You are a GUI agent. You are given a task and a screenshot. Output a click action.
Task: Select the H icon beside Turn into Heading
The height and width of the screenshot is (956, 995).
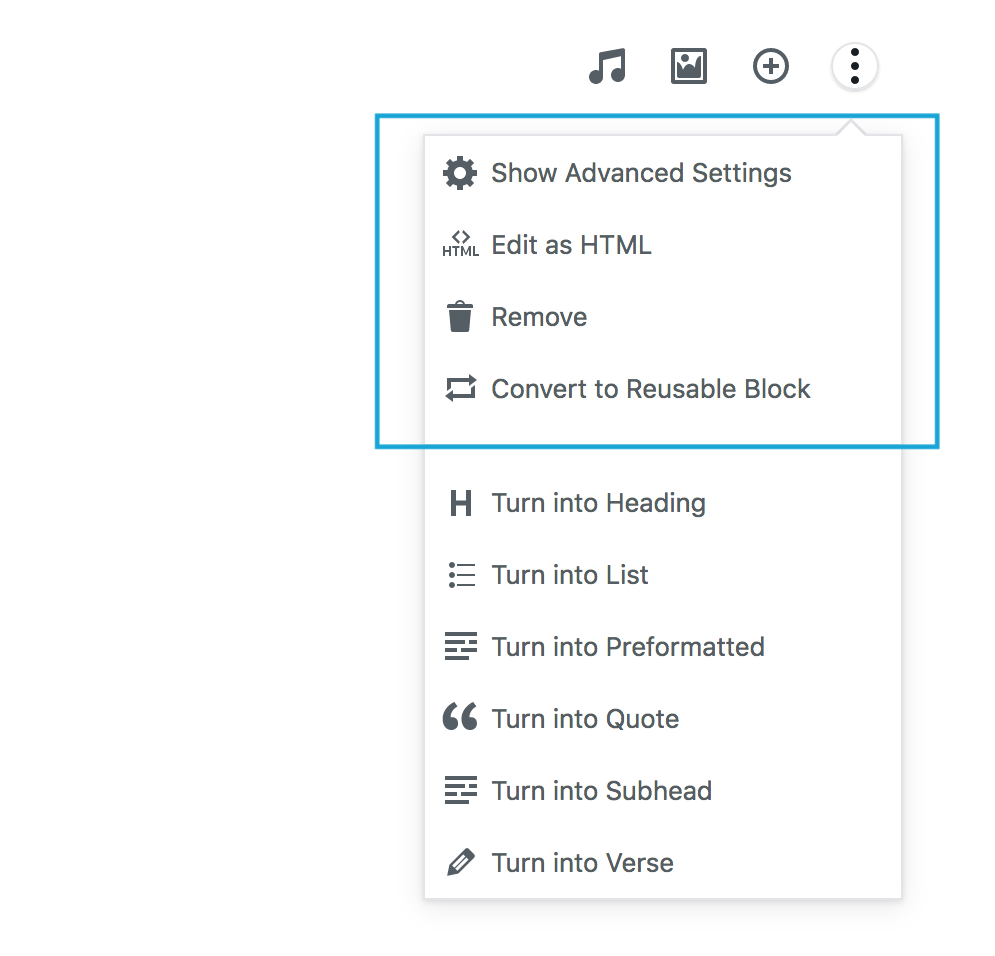pyautogui.click(x=460, y=503)
